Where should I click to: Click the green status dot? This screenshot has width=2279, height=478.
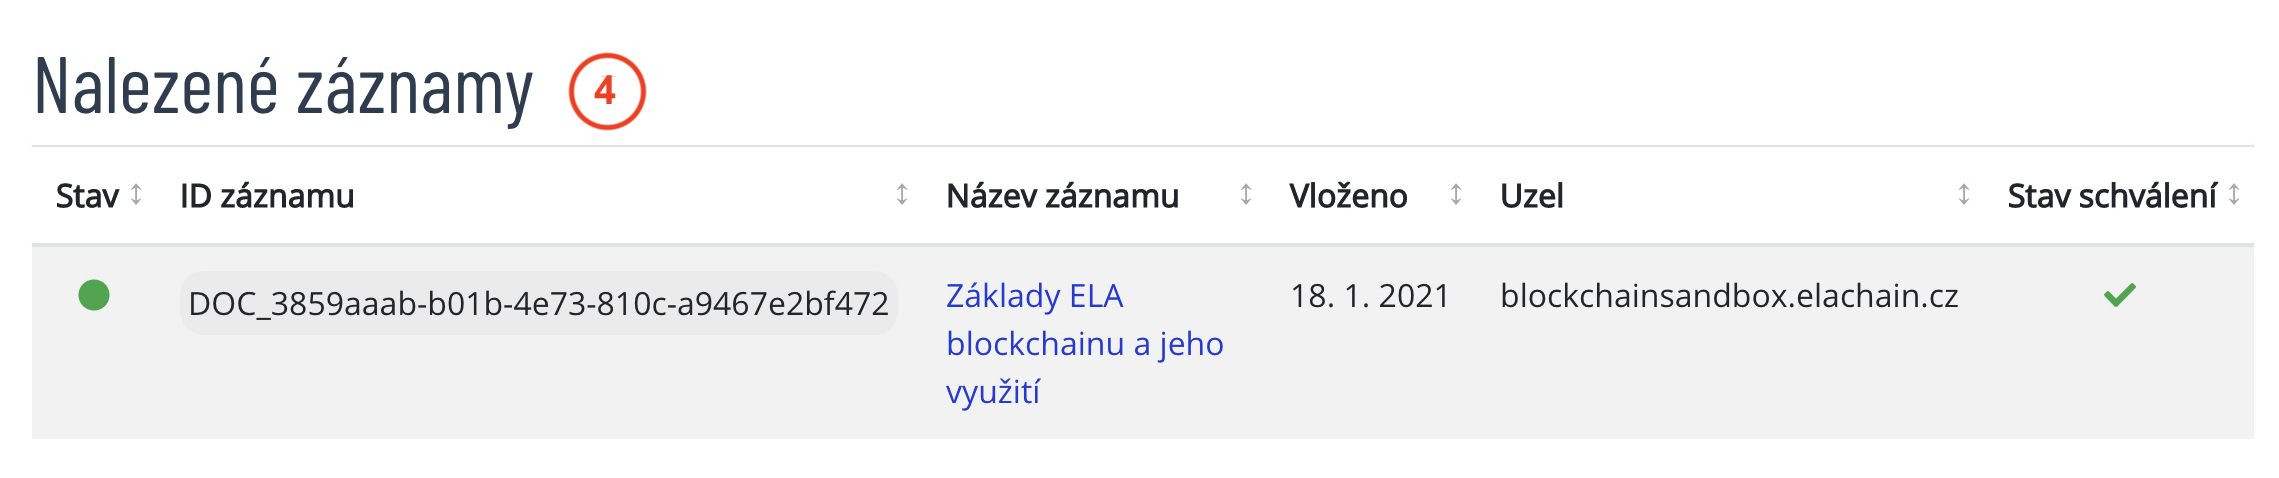point(94,296)
